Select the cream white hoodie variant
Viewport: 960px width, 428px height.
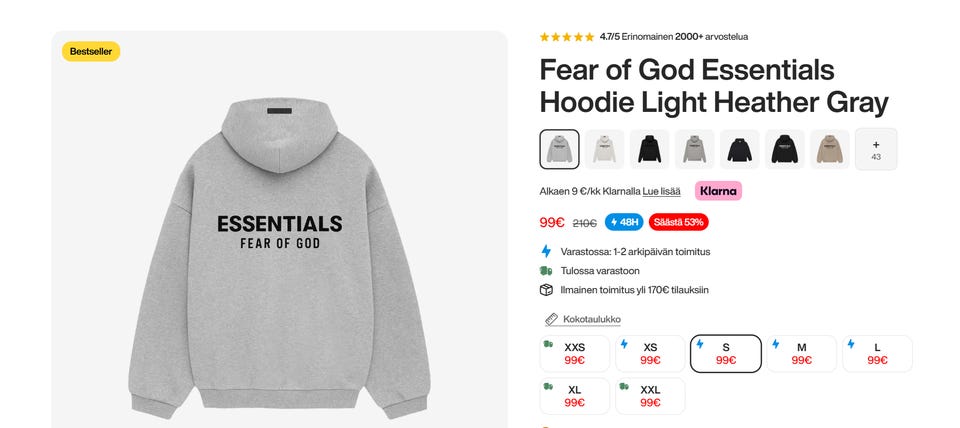[604, 149]
